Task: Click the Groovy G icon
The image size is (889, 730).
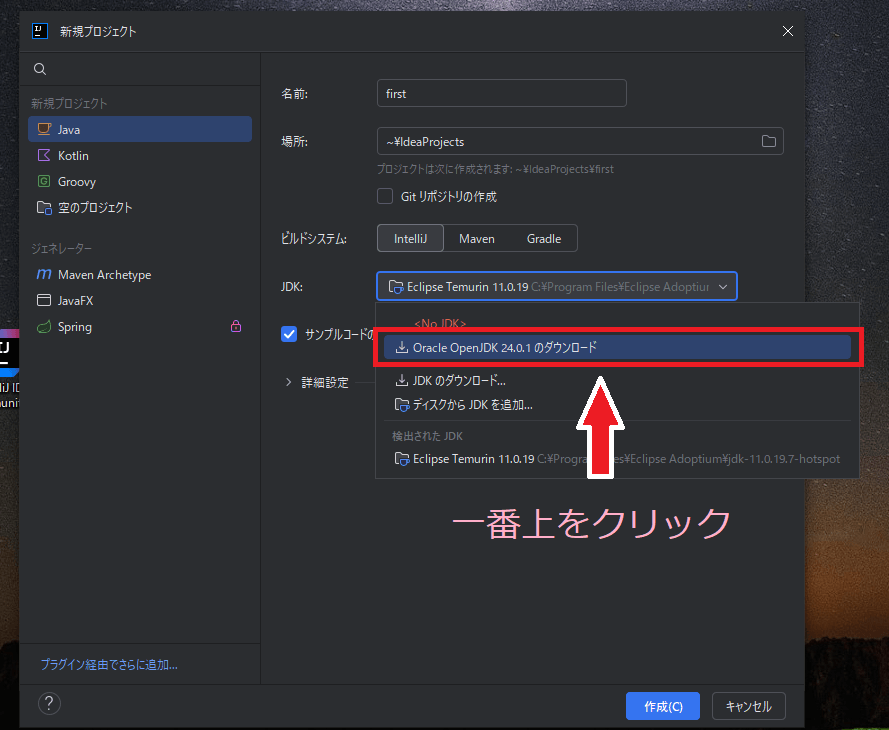Action: pyautogui.click(x=44, y=181)
